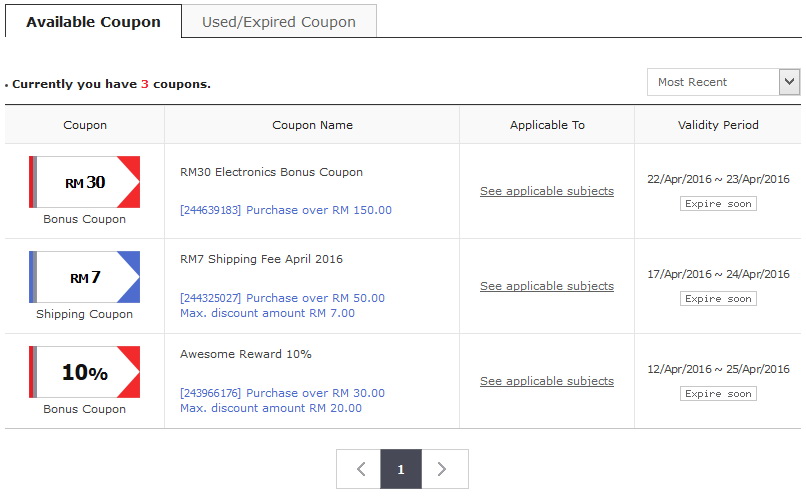This screenshot has height=497, width=806.
Task: Click the 10% Bonus Coupon icon
Action: tap(85, 372)
